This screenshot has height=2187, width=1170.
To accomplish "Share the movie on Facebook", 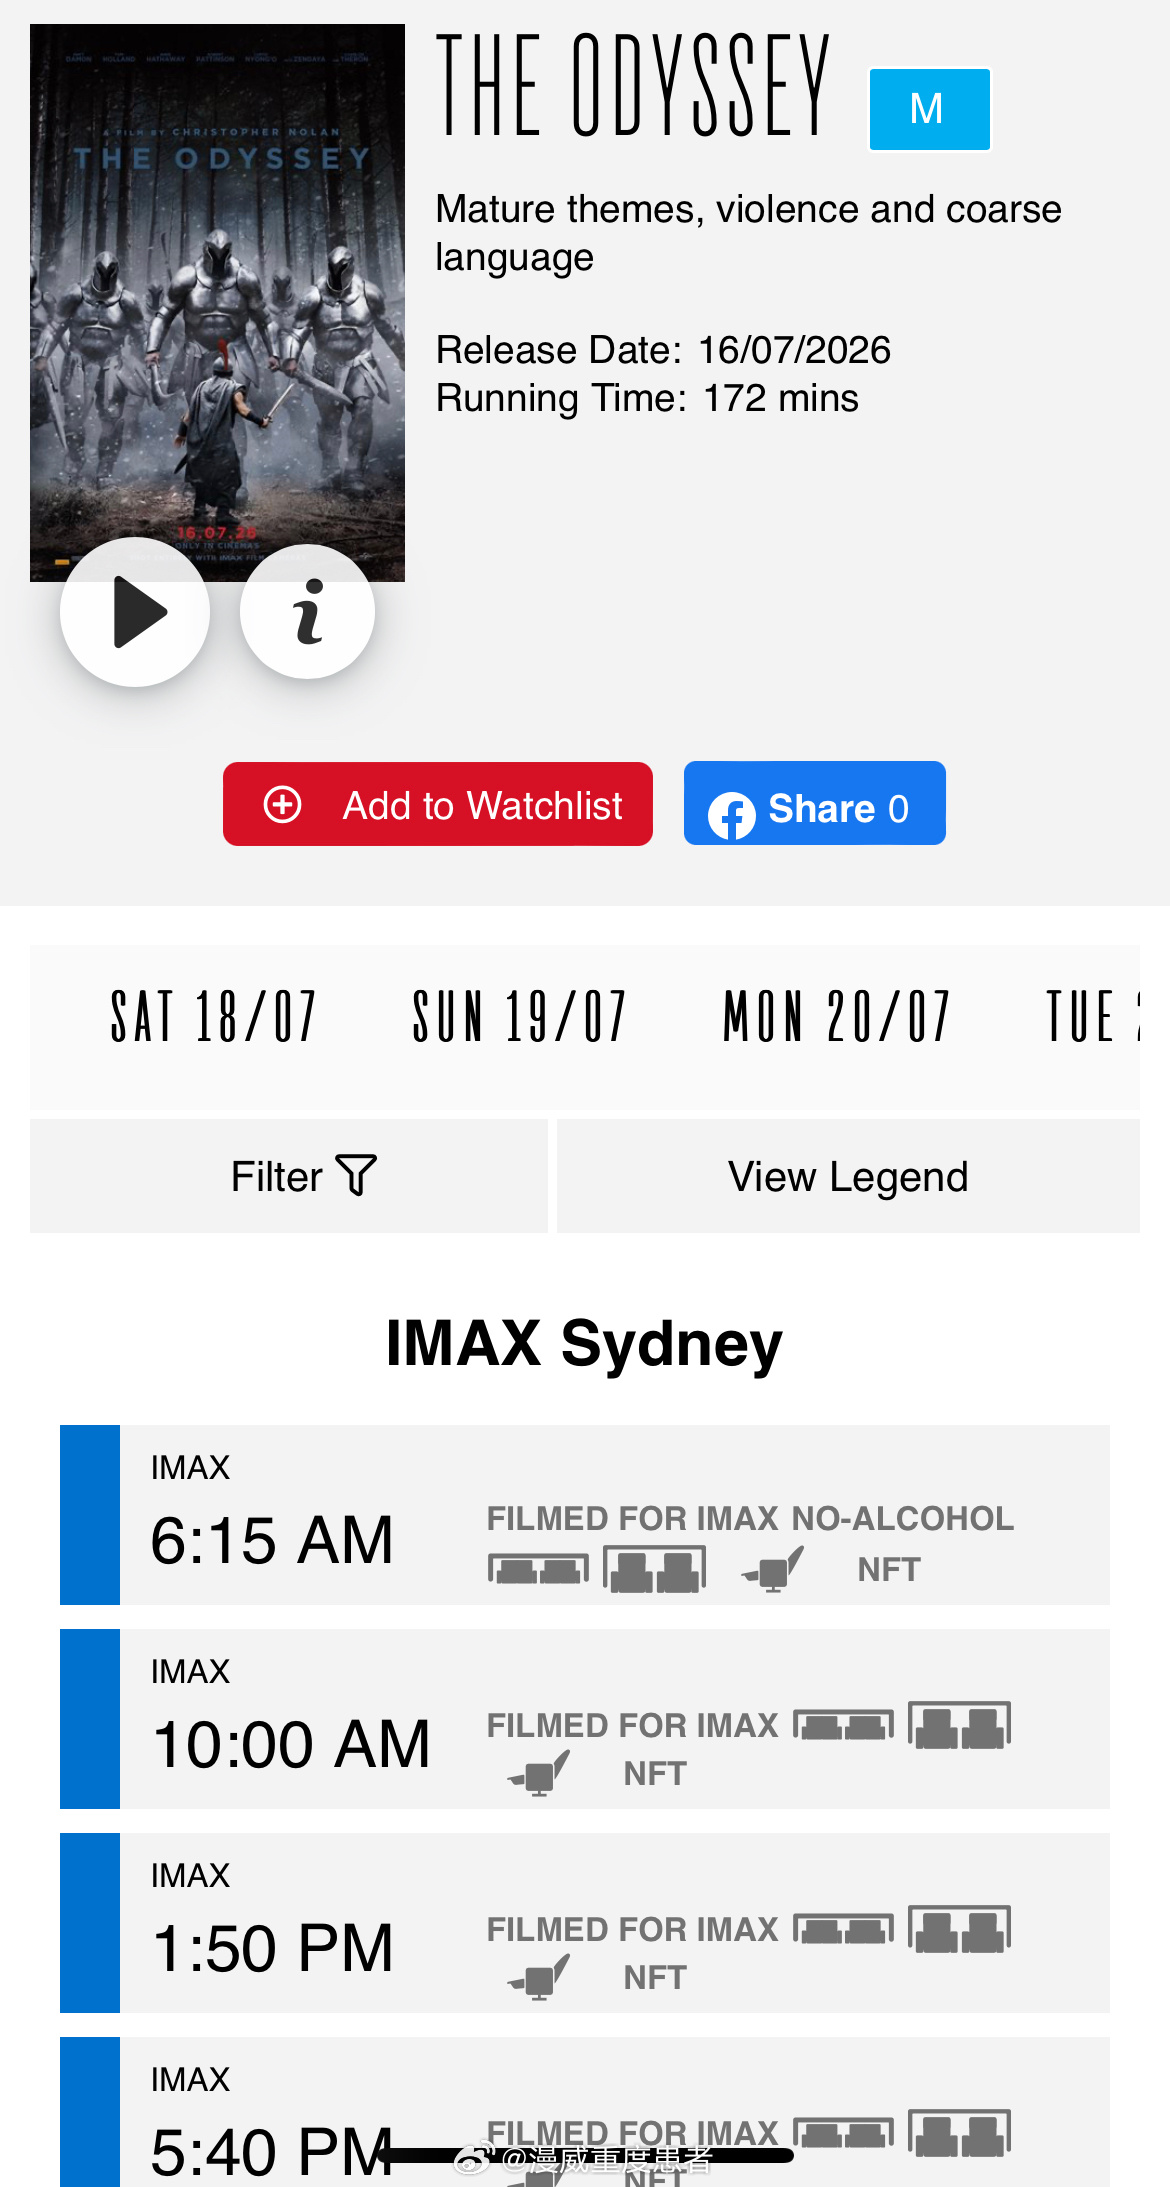I will (815, 803).
